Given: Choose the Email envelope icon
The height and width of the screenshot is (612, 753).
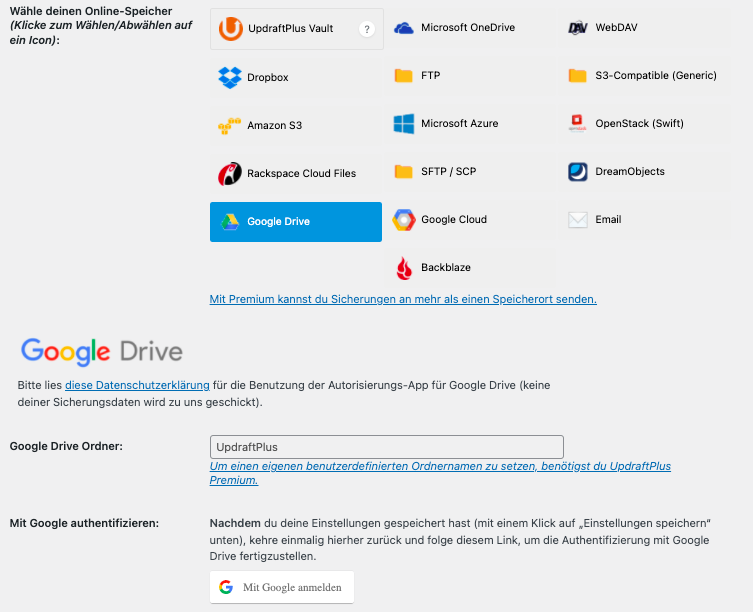Looking at the screenshot, I should 578,220.
